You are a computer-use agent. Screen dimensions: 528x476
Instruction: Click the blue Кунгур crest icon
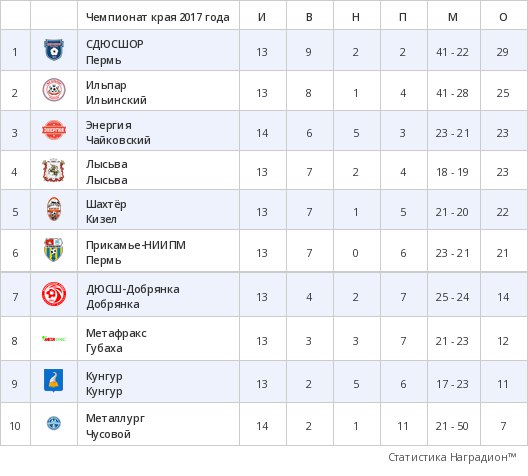54,381
